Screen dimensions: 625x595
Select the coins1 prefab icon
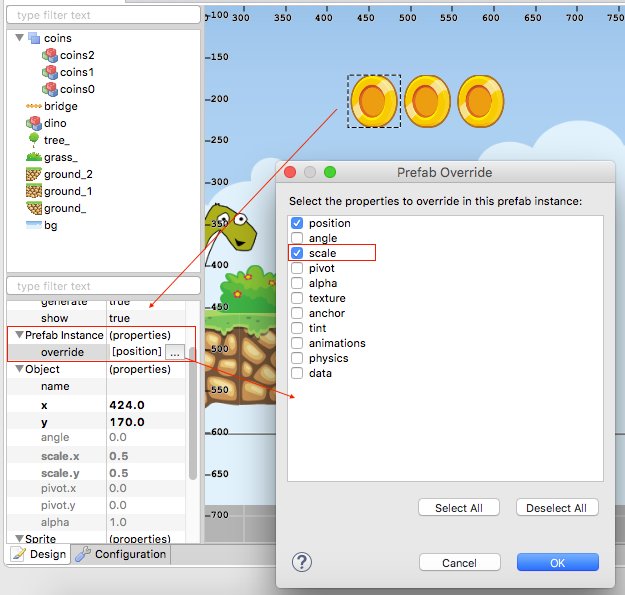(x=50, y=73)
